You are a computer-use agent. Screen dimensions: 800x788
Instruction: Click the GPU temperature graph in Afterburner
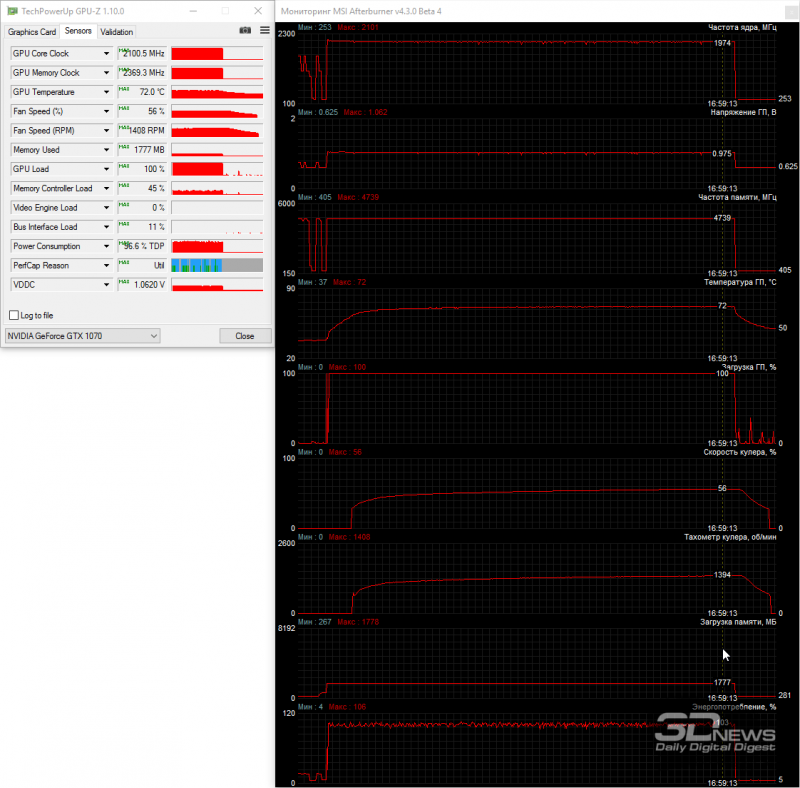pos(536,324)
